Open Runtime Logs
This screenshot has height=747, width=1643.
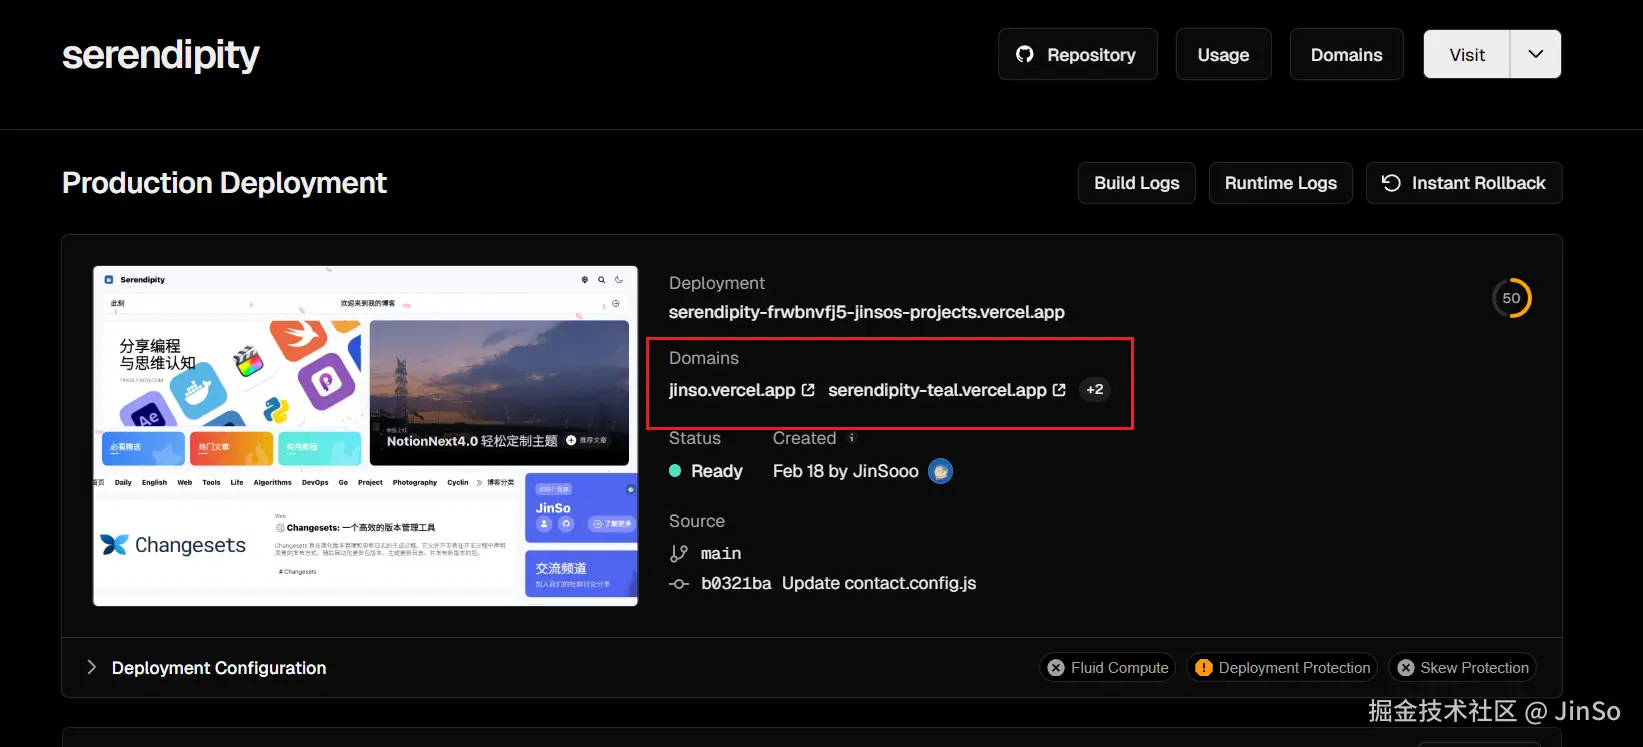pos(1280,183)
